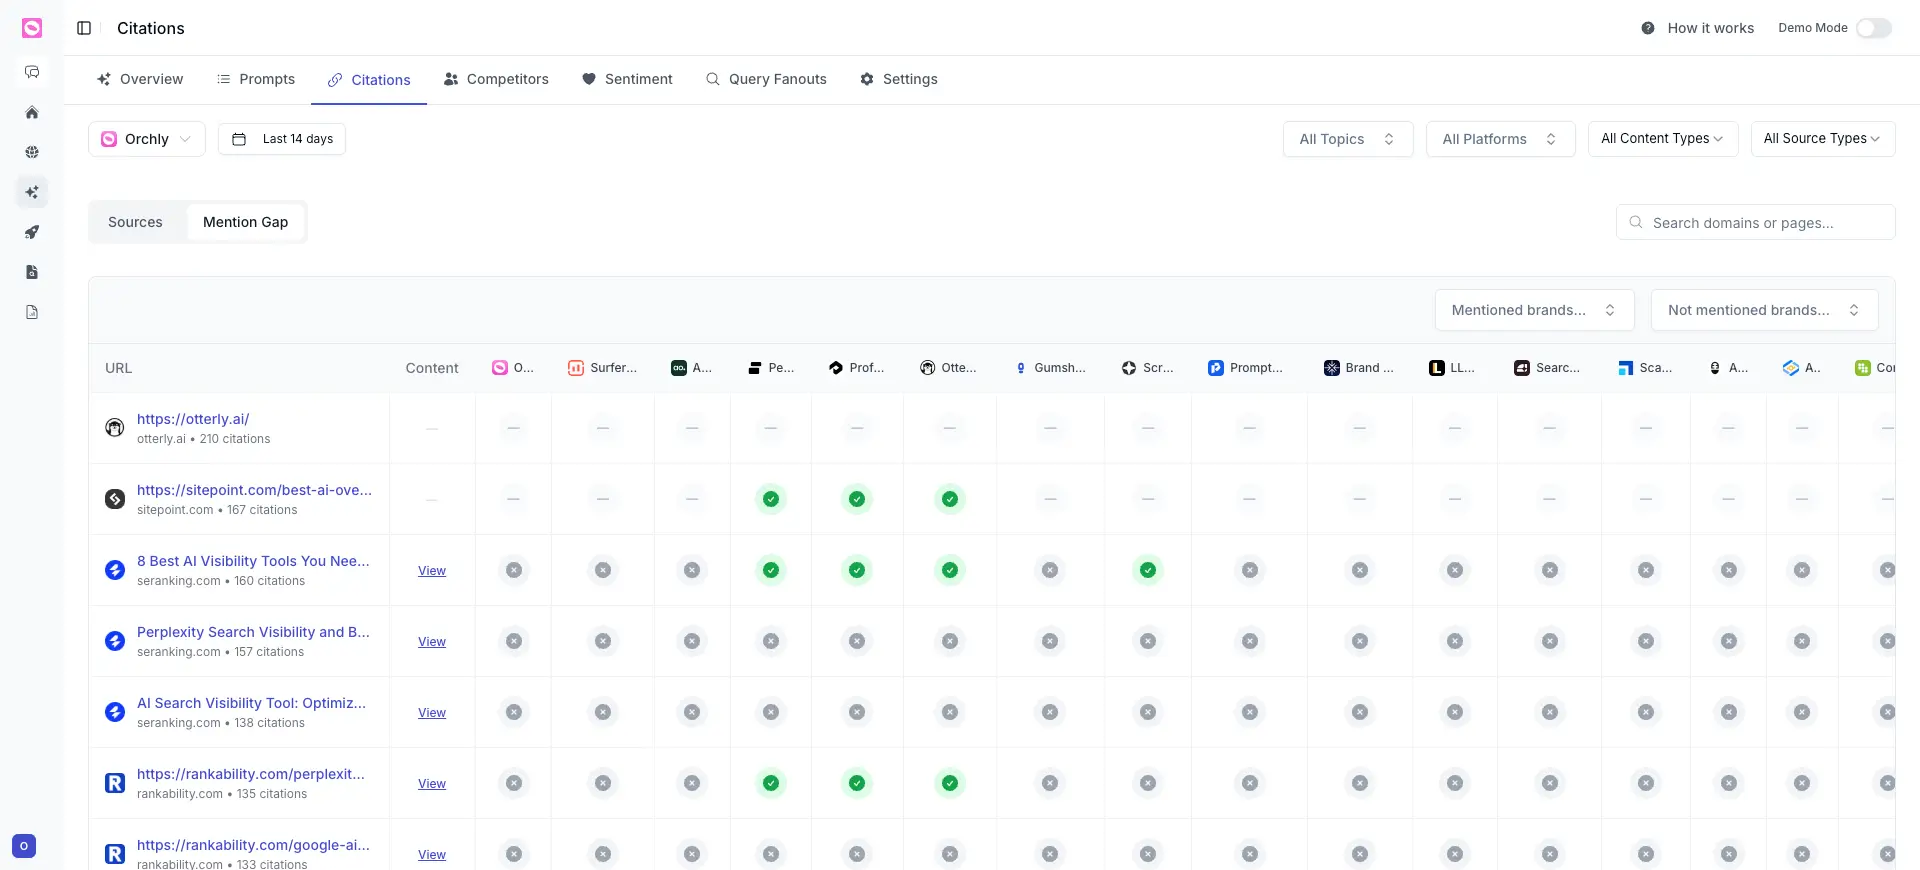Viewport: 1920px width, 870px height.
Task: Click green check under Scr... for 8 Best AI row
Action: tap(1148, 570)
